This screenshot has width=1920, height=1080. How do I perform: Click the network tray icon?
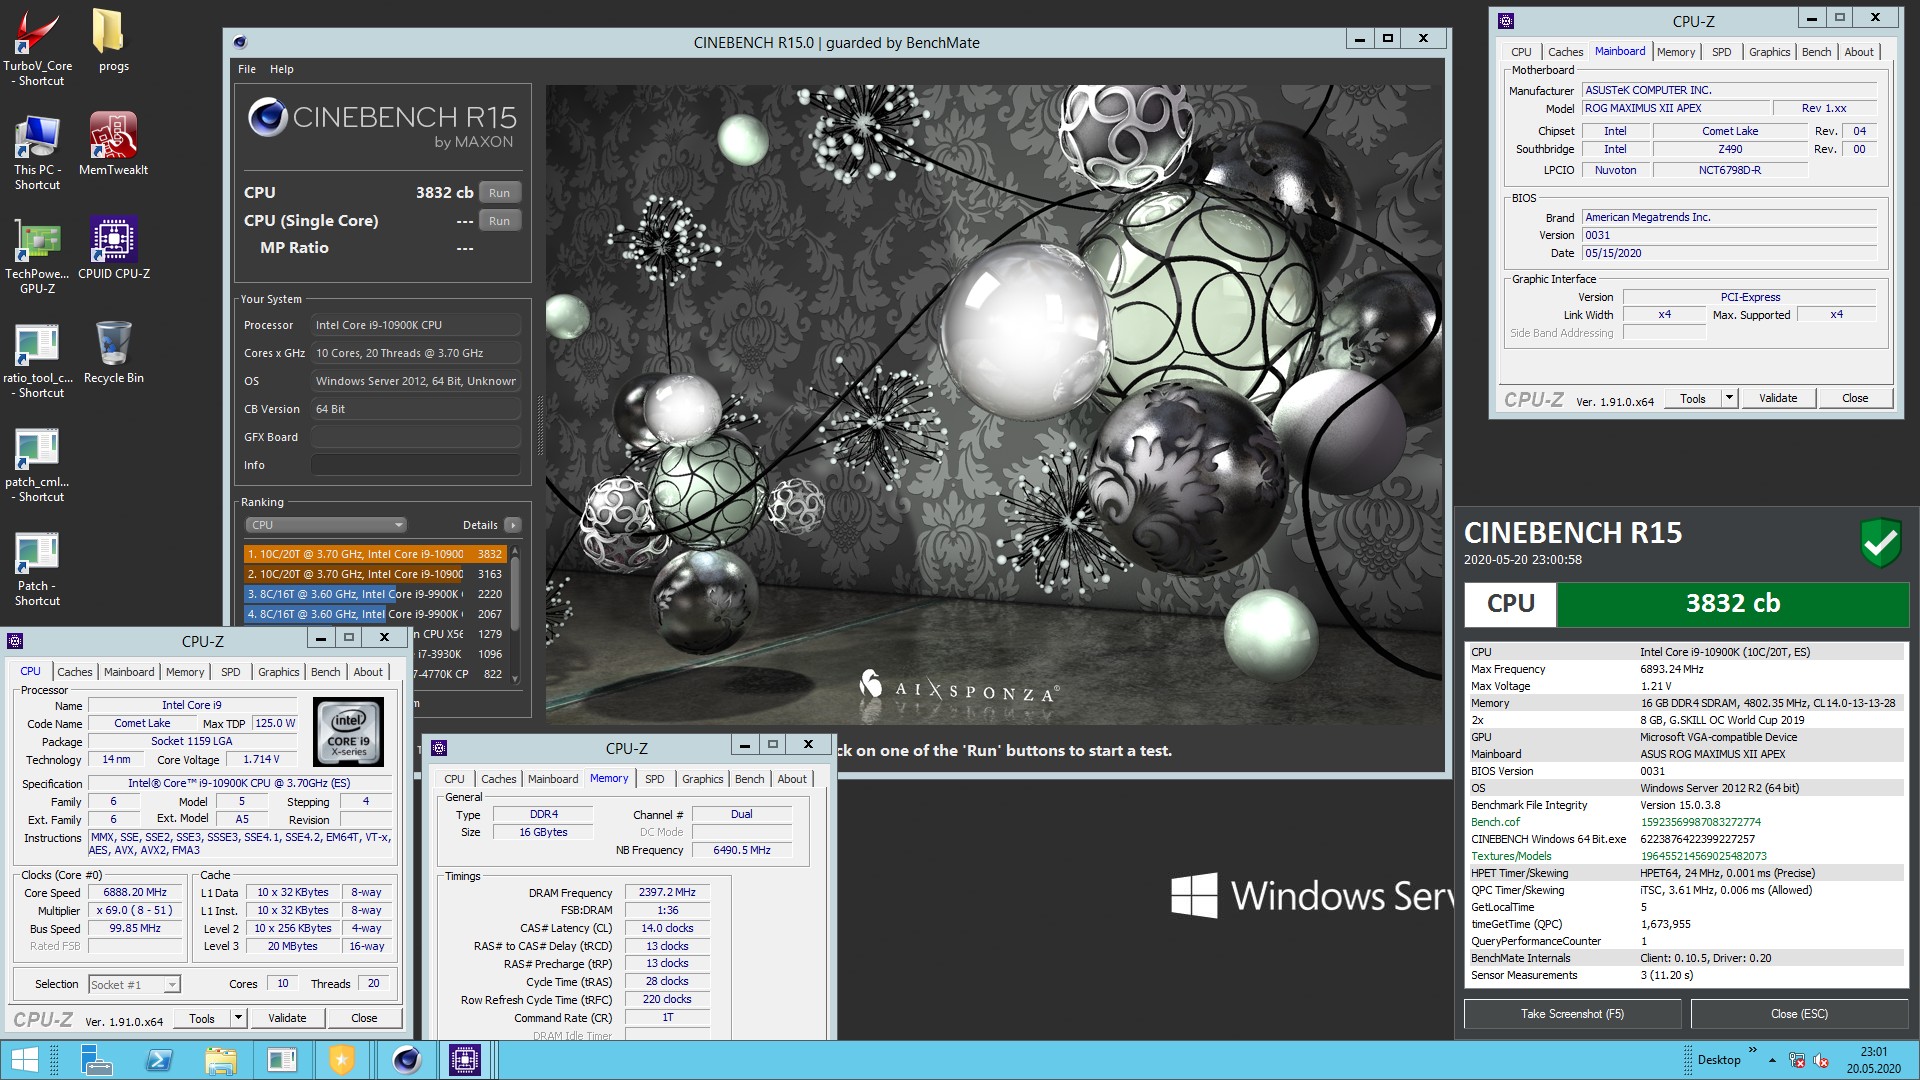tap(1797, 1061)
